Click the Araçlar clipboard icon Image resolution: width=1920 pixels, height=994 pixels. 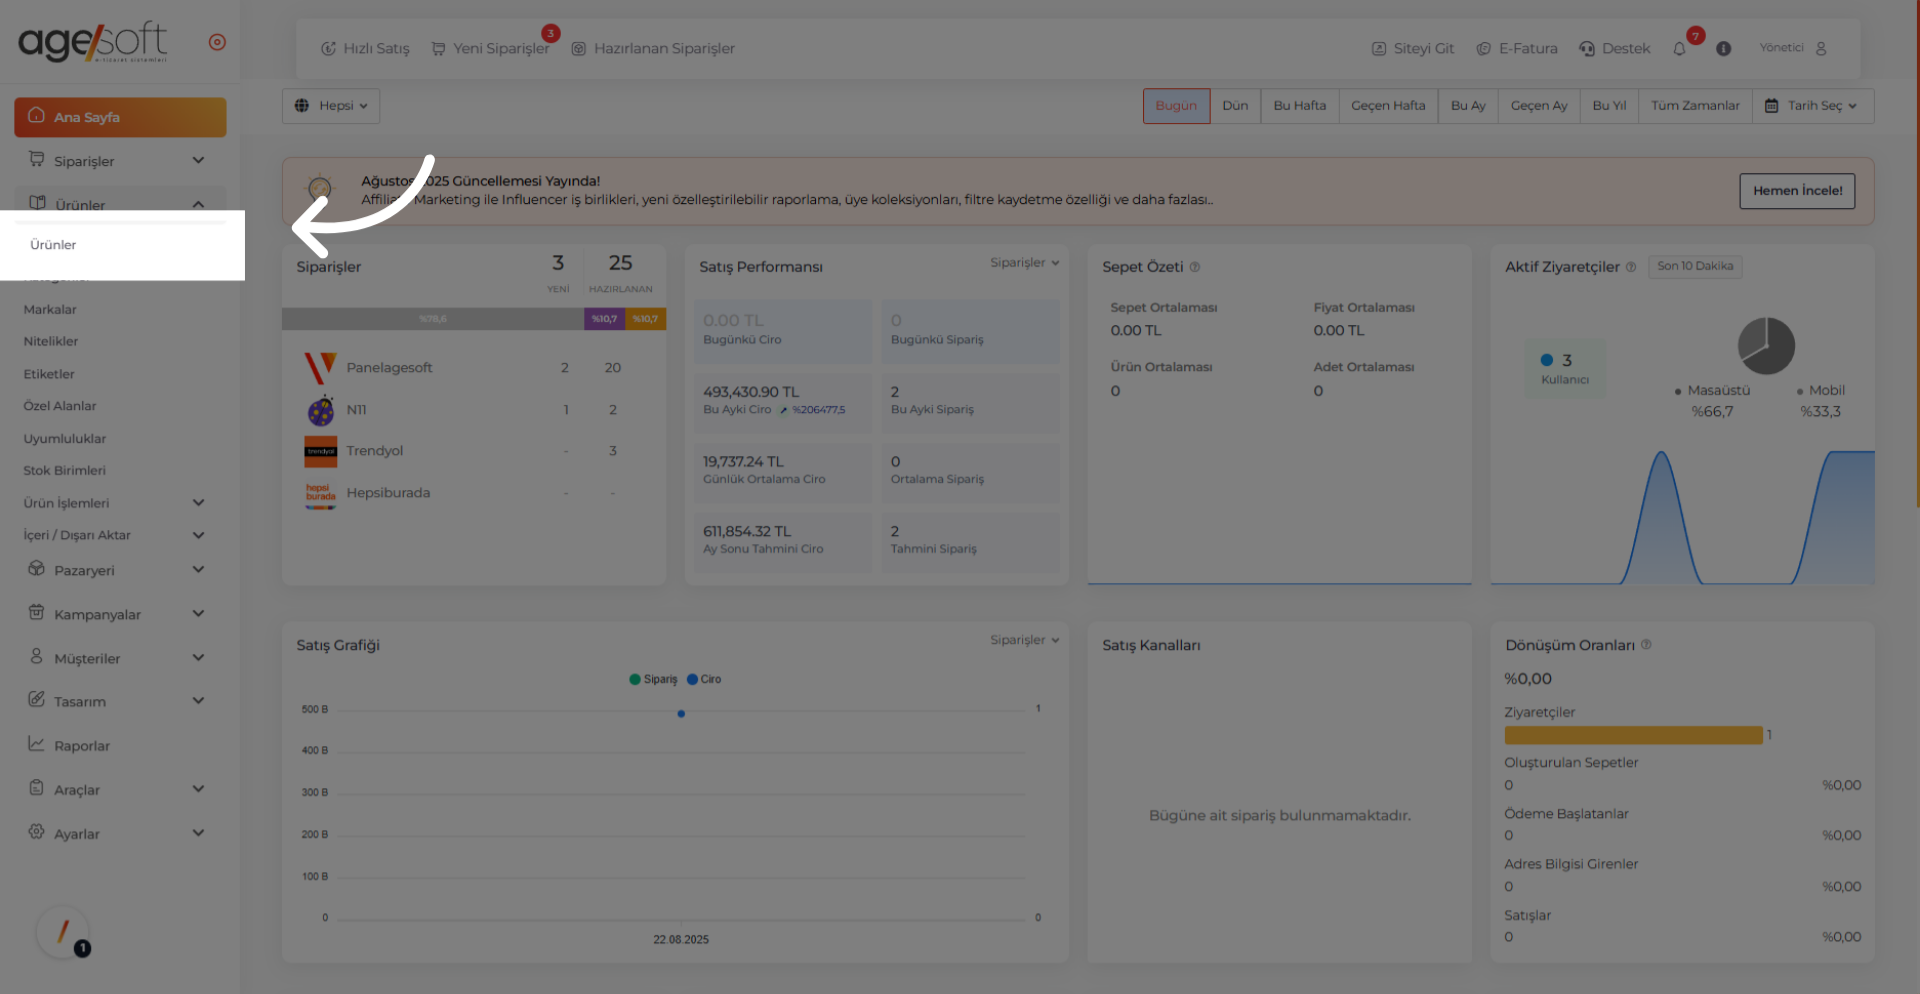point(36,788)
